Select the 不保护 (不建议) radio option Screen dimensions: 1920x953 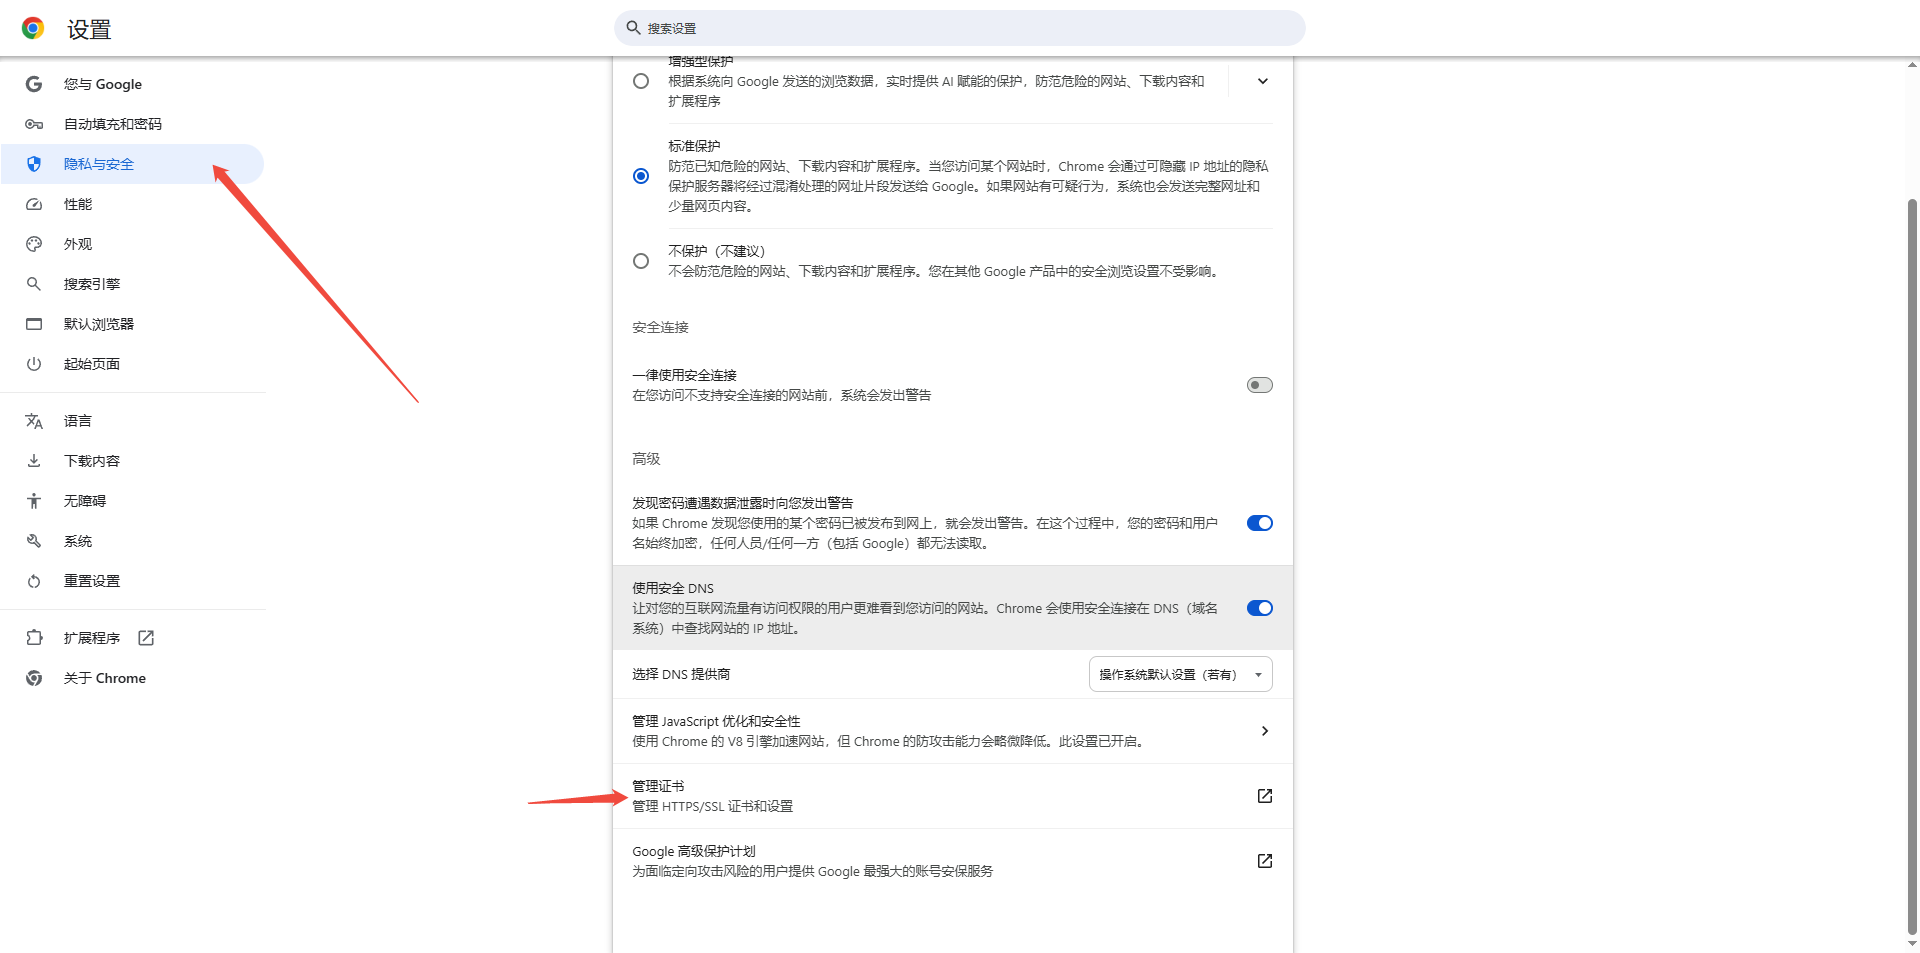pyautogui.click(x=641, y=261)
